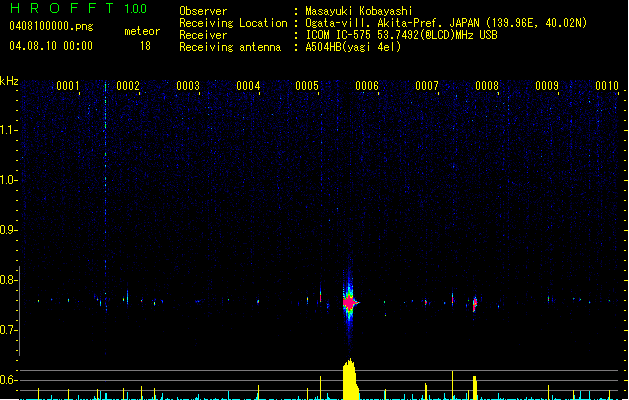Click the A504HB(yagi 4el) antenna text

[353, 47]
